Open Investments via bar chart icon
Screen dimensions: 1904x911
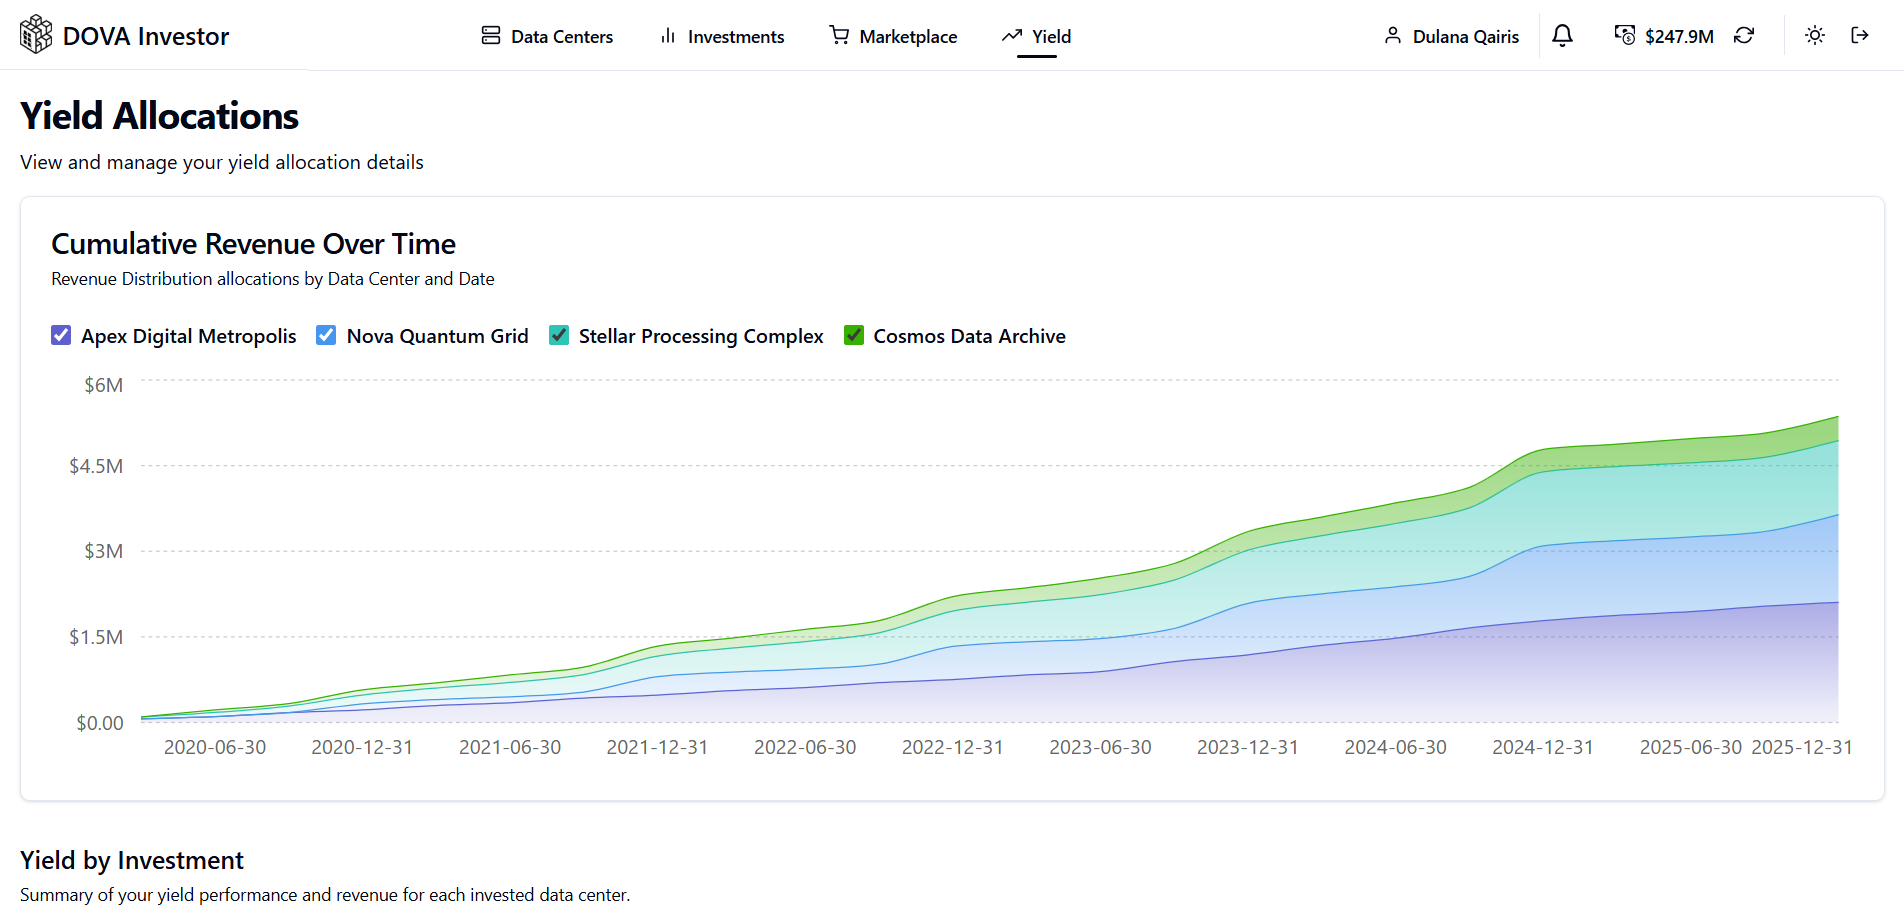[x=668, y=36]
